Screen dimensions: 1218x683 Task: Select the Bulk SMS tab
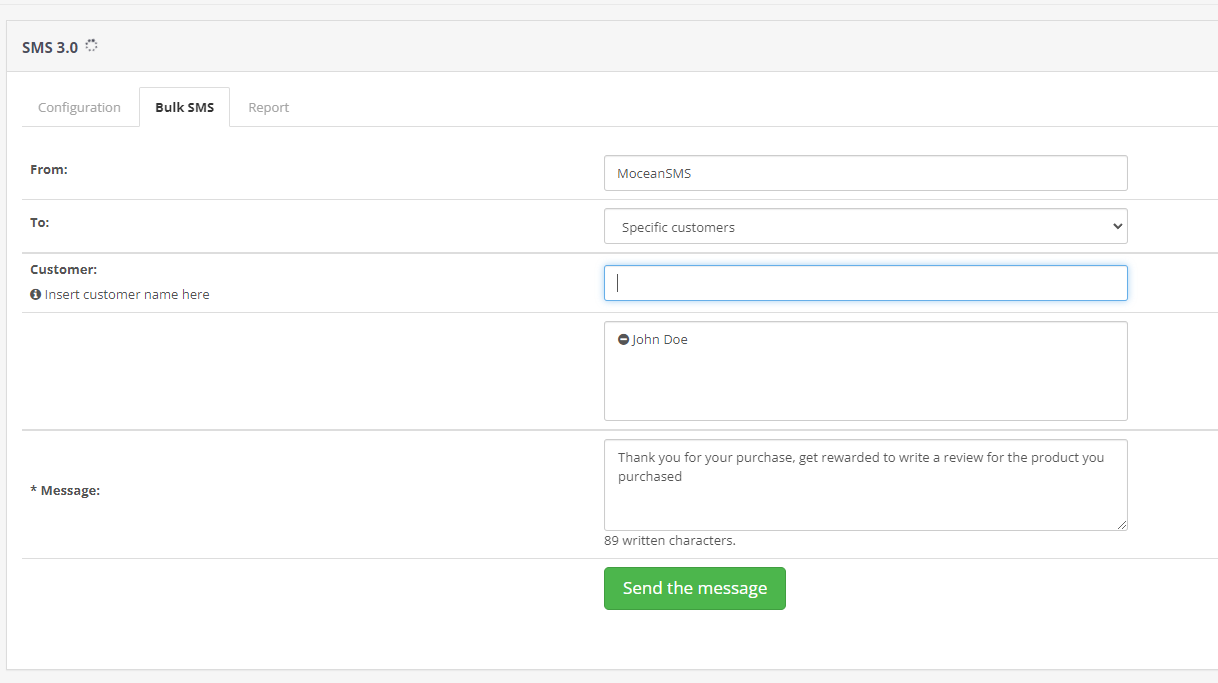coord(184,106)
